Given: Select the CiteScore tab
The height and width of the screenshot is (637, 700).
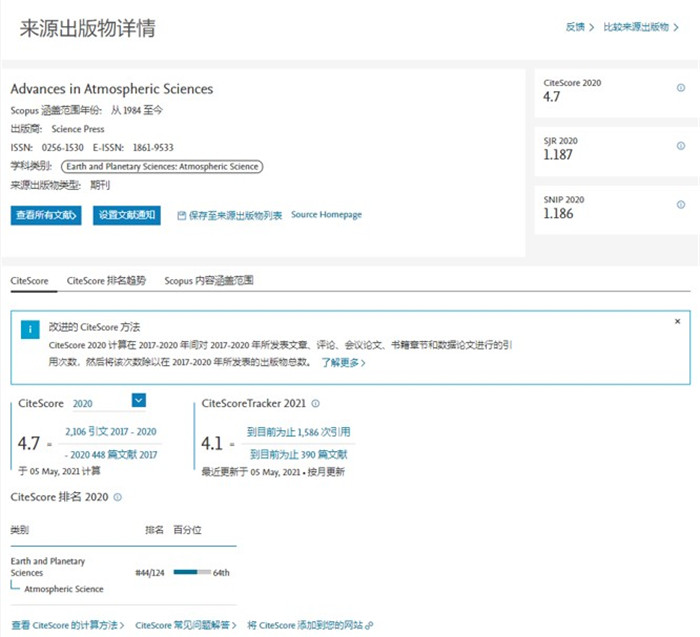Looking at the screenshot, I should (29, 281).
